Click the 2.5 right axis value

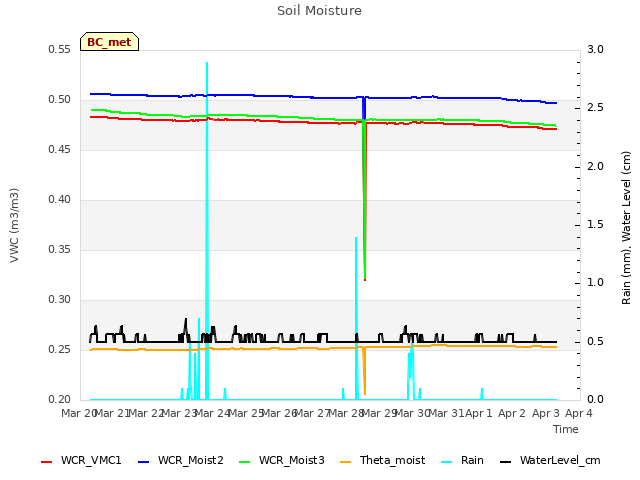pos(595,108)
